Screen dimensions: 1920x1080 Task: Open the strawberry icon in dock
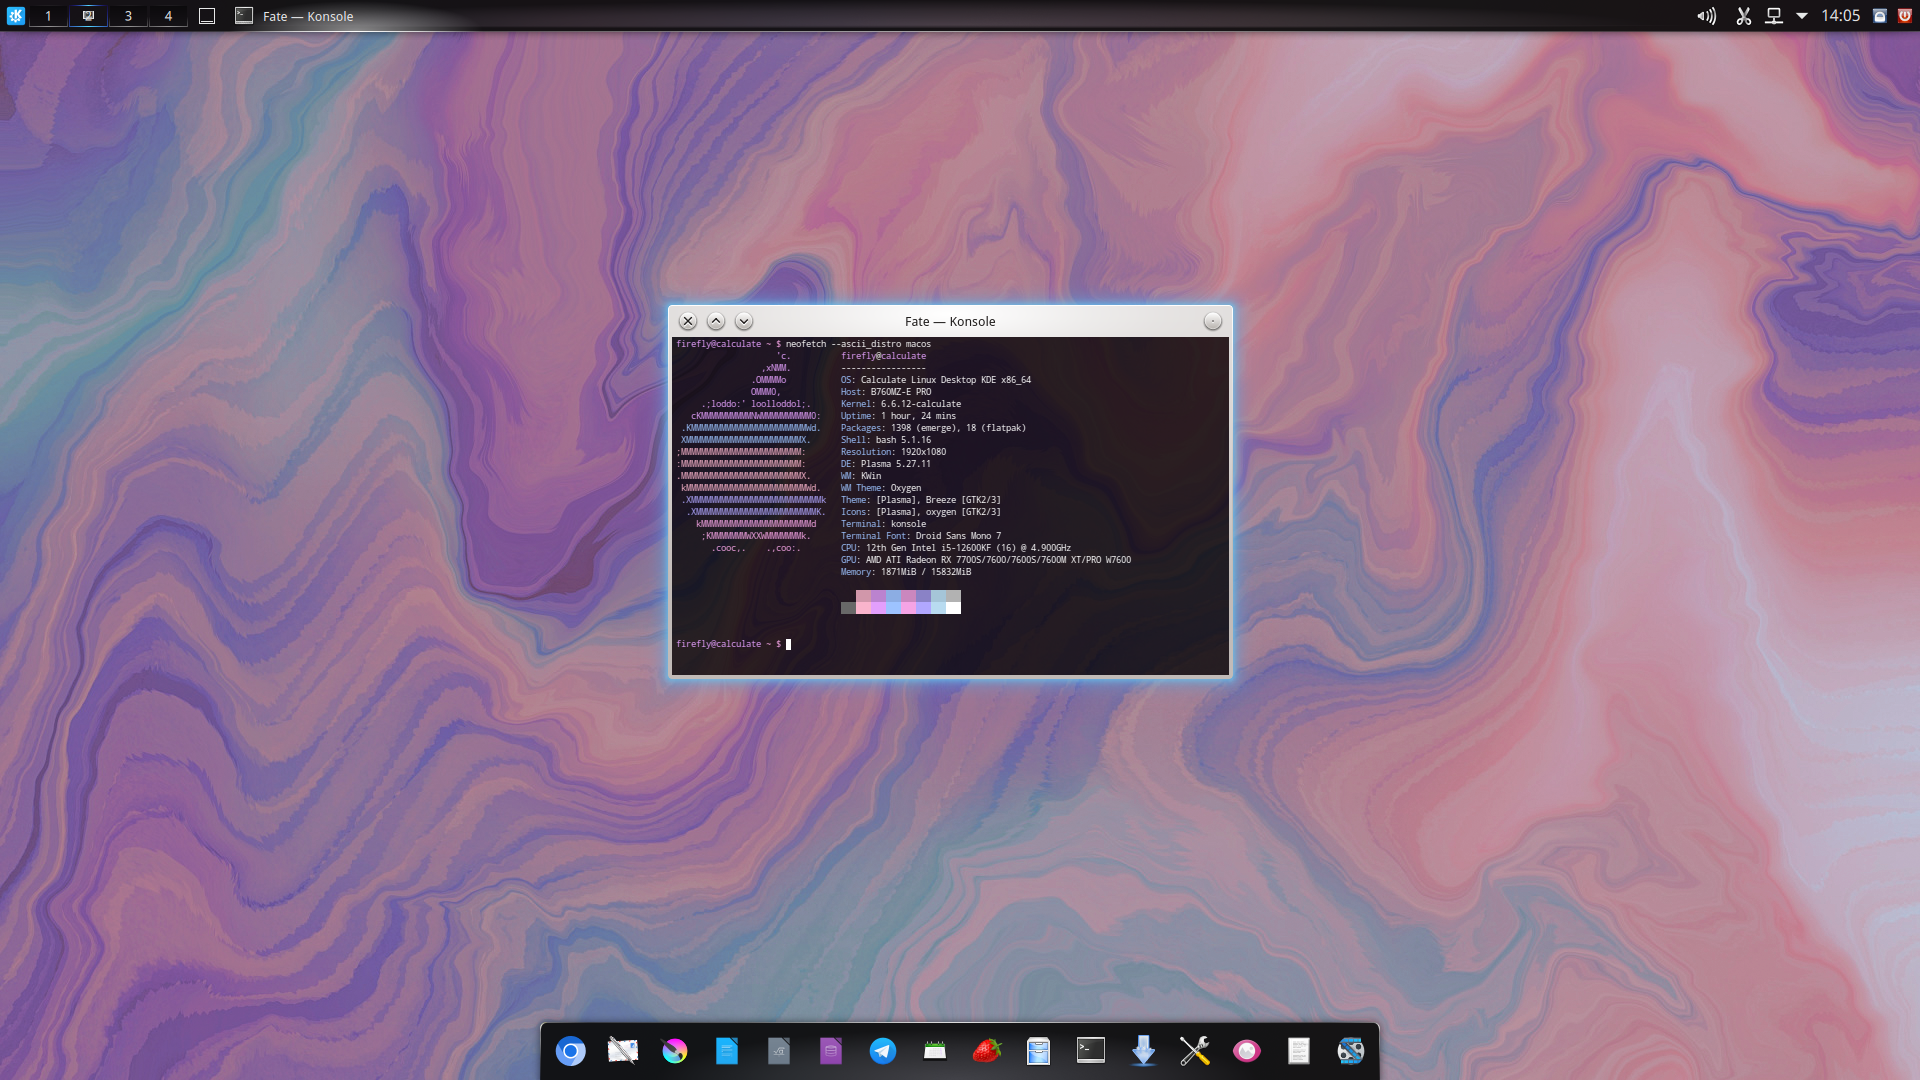point(987,1051)
